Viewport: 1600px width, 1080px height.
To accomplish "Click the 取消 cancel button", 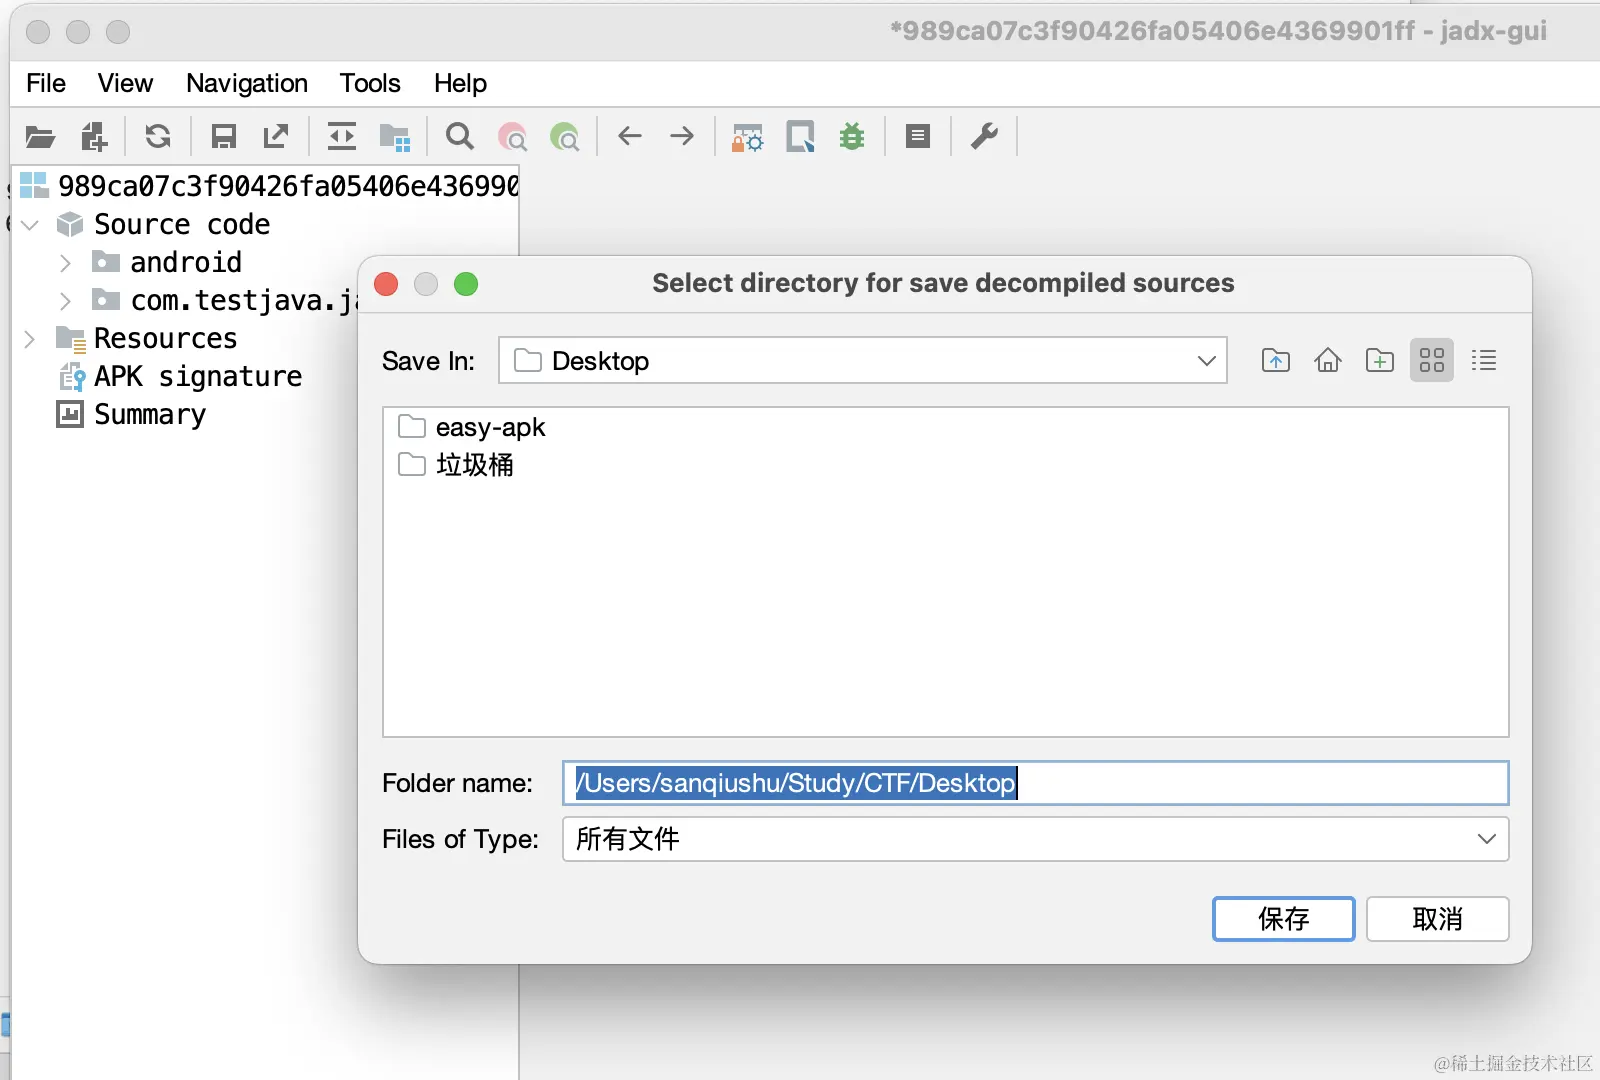I will click(x=1437, y=919).
